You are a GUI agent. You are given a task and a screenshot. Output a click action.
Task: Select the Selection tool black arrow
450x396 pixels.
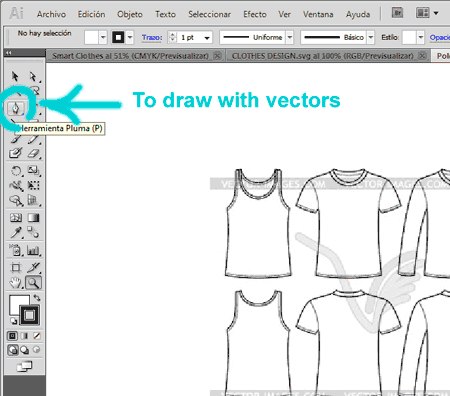click(15, 77)
